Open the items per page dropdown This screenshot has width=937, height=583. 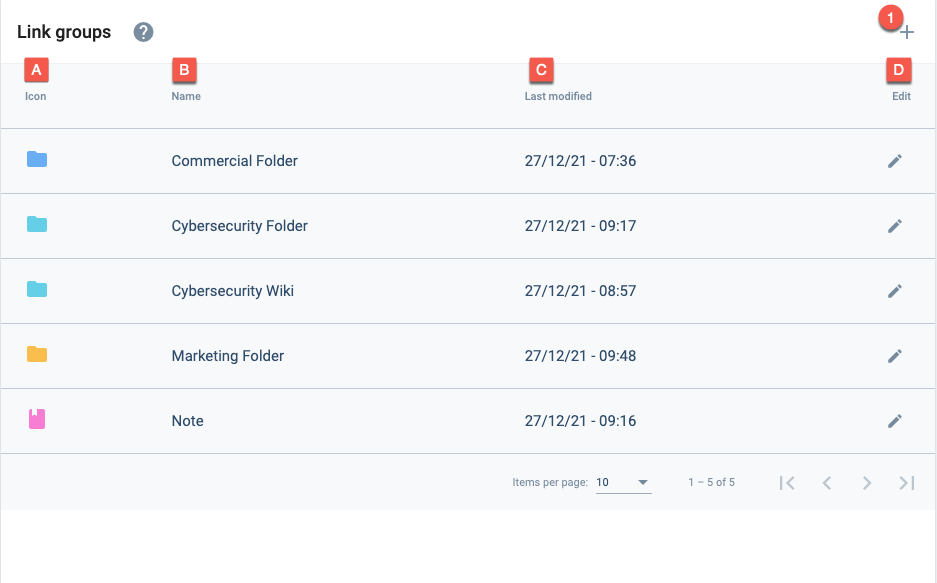pos(623,482)
